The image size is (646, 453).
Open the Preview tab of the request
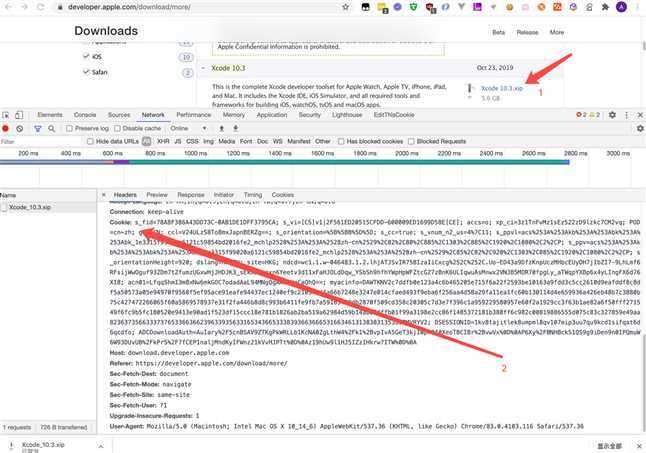click(x=157, y=195)
